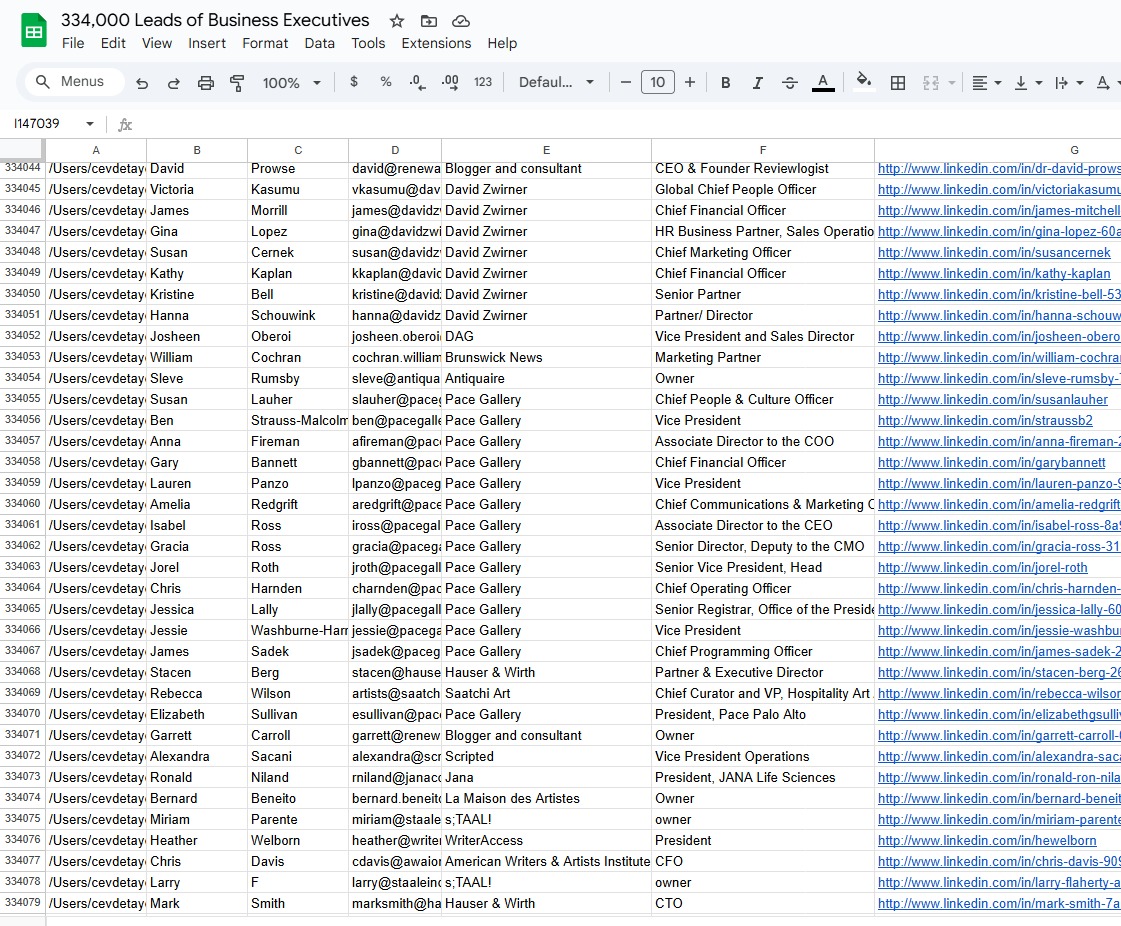Open the View menu
This screenshot has height=926, width=1121.
click(157, 43)
